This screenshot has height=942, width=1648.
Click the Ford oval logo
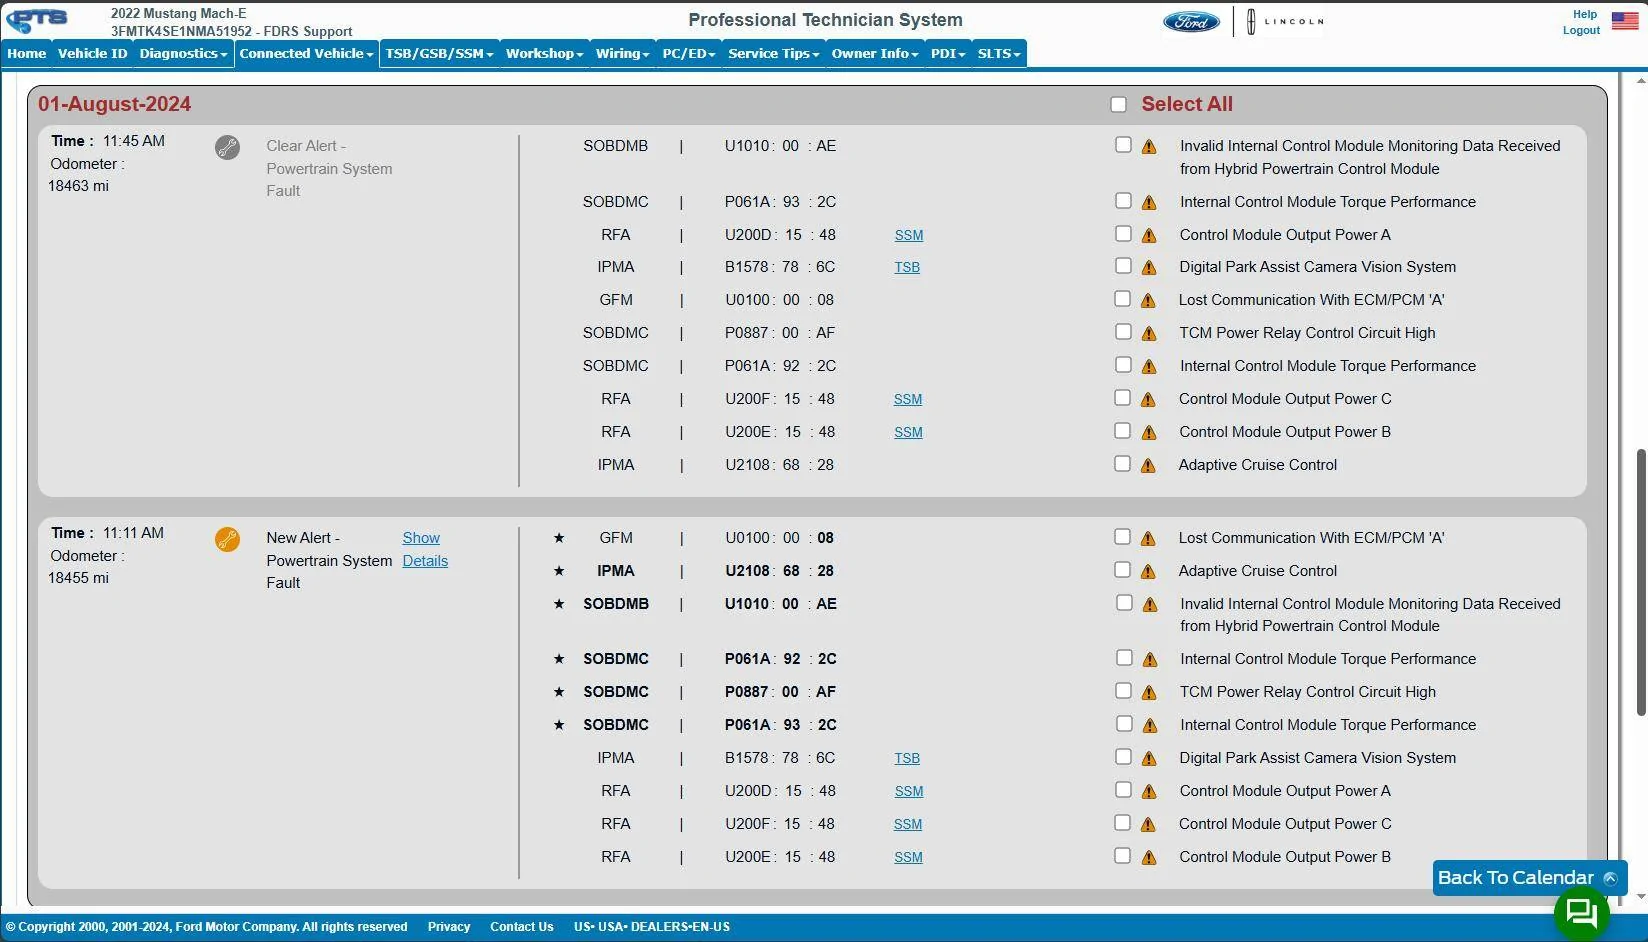pos(1191,21)
